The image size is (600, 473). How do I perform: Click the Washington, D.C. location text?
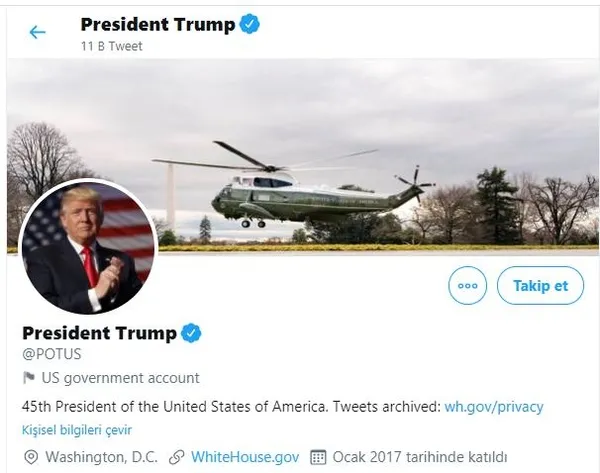pyautogui.click(x=100, y=457)
